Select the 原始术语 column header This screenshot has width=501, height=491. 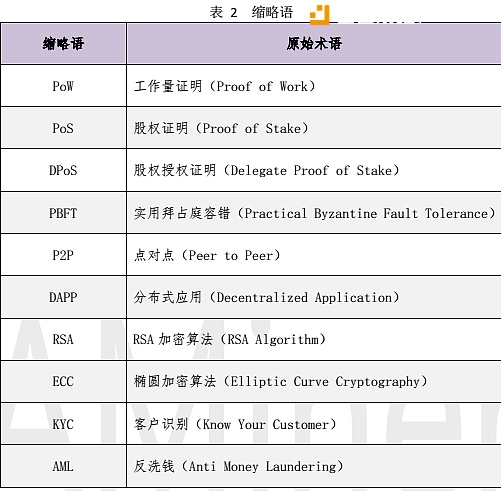[314, 44]
